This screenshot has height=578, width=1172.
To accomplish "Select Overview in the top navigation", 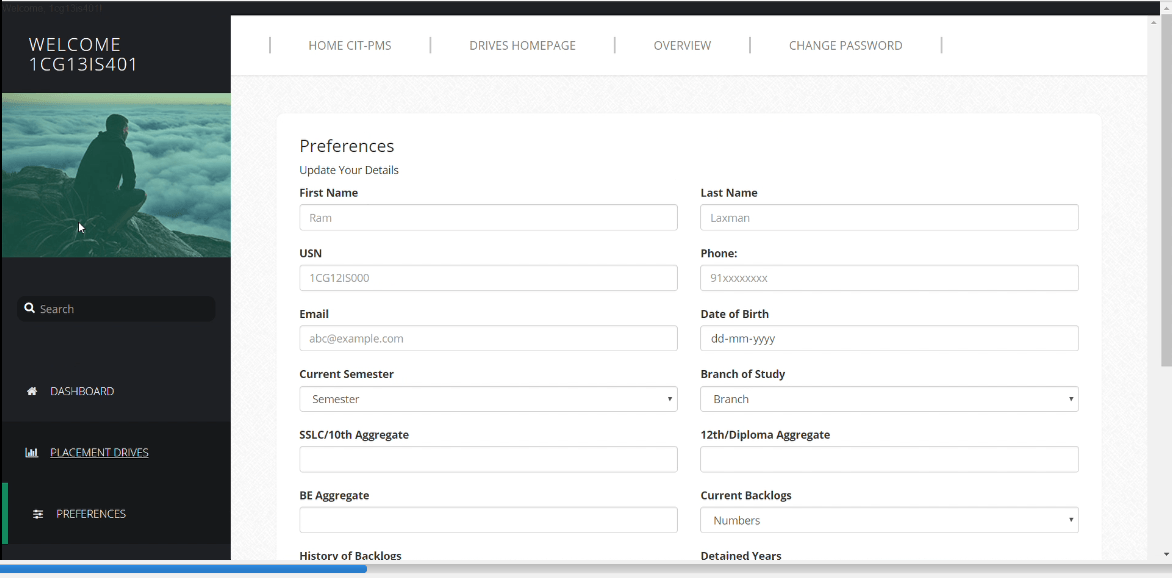I will point(682,45).
